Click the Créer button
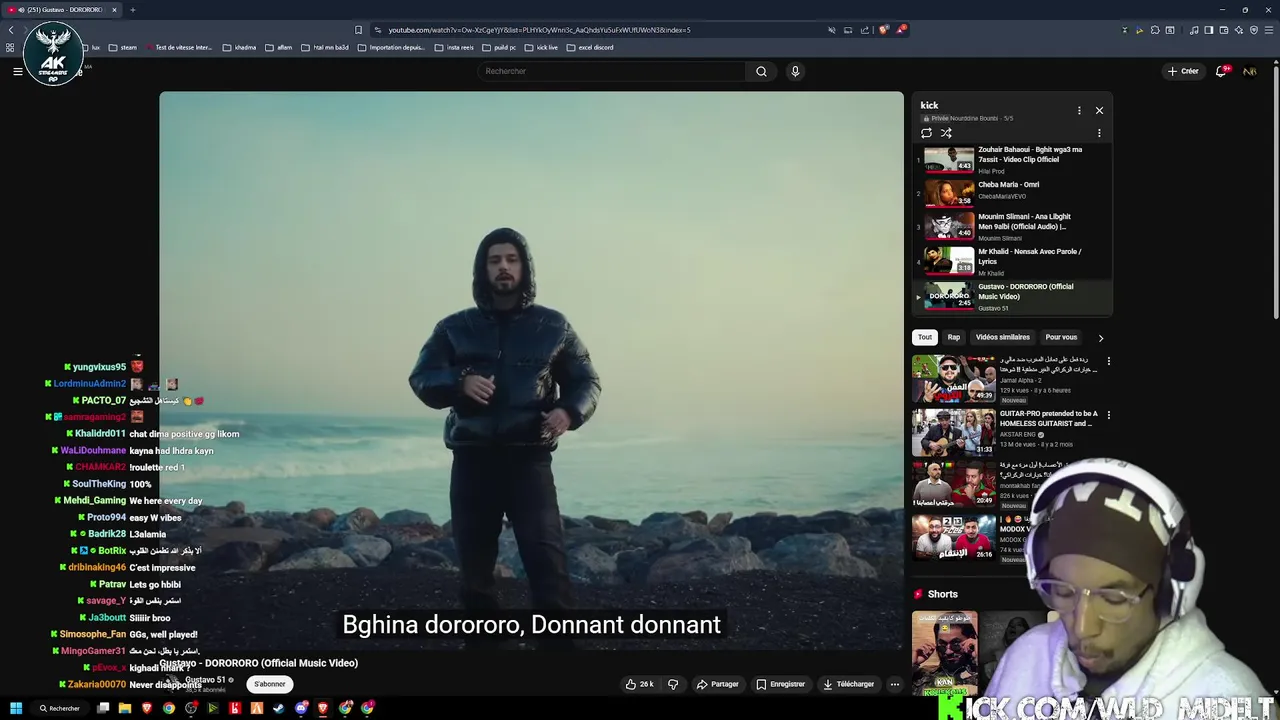 [1183, 71]
